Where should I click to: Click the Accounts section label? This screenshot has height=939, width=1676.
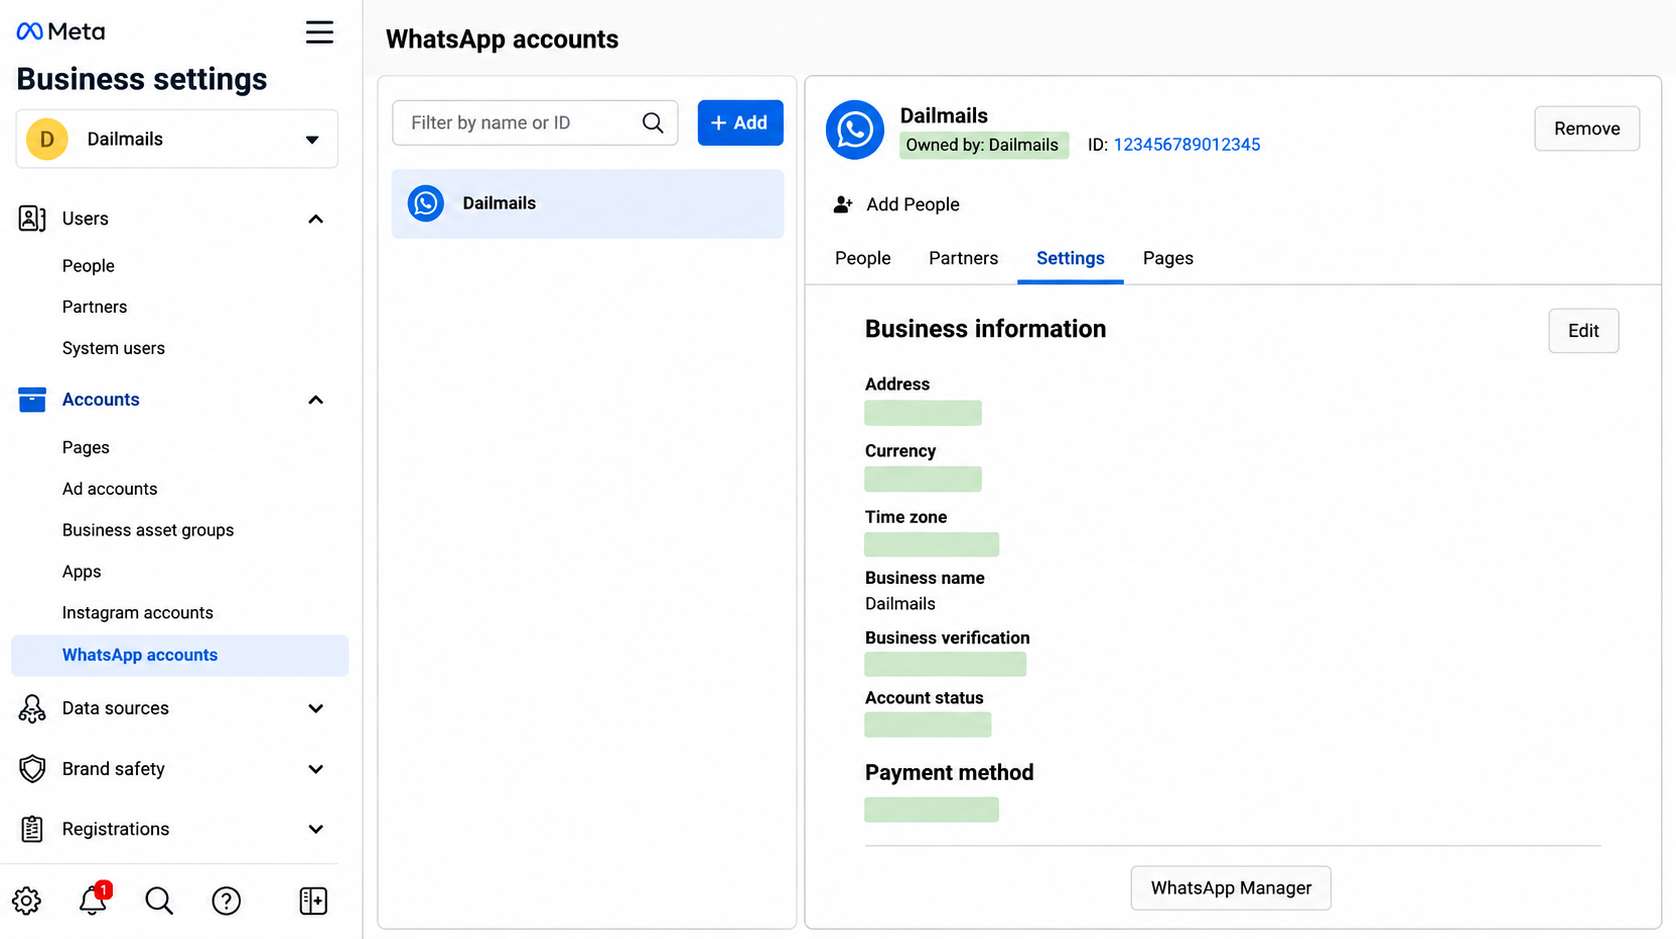[101, 400]
